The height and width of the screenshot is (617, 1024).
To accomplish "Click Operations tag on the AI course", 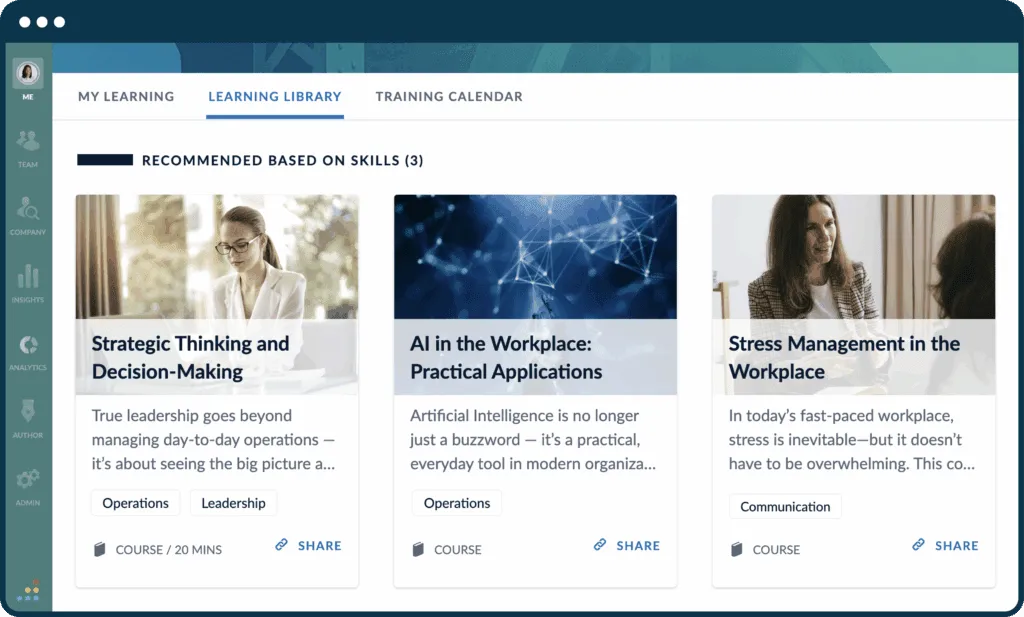I will click(457, 503).
